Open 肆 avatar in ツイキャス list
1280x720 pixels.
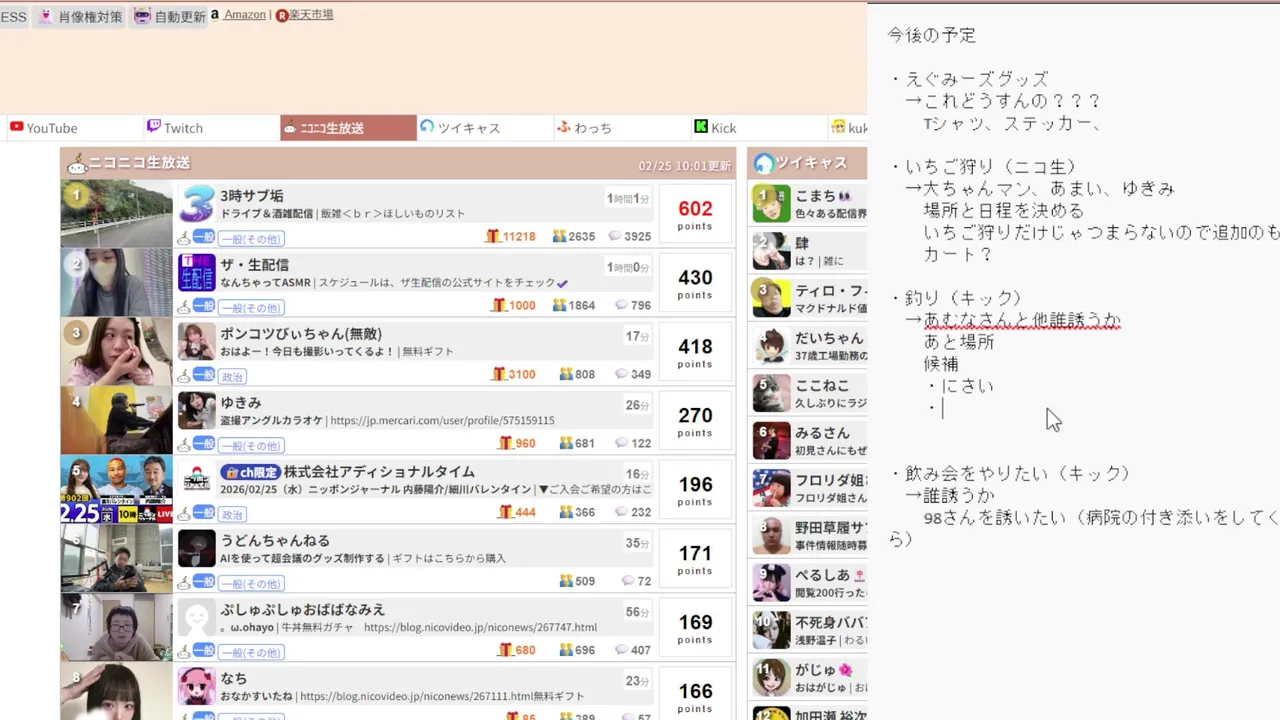(x=771, y=251)
